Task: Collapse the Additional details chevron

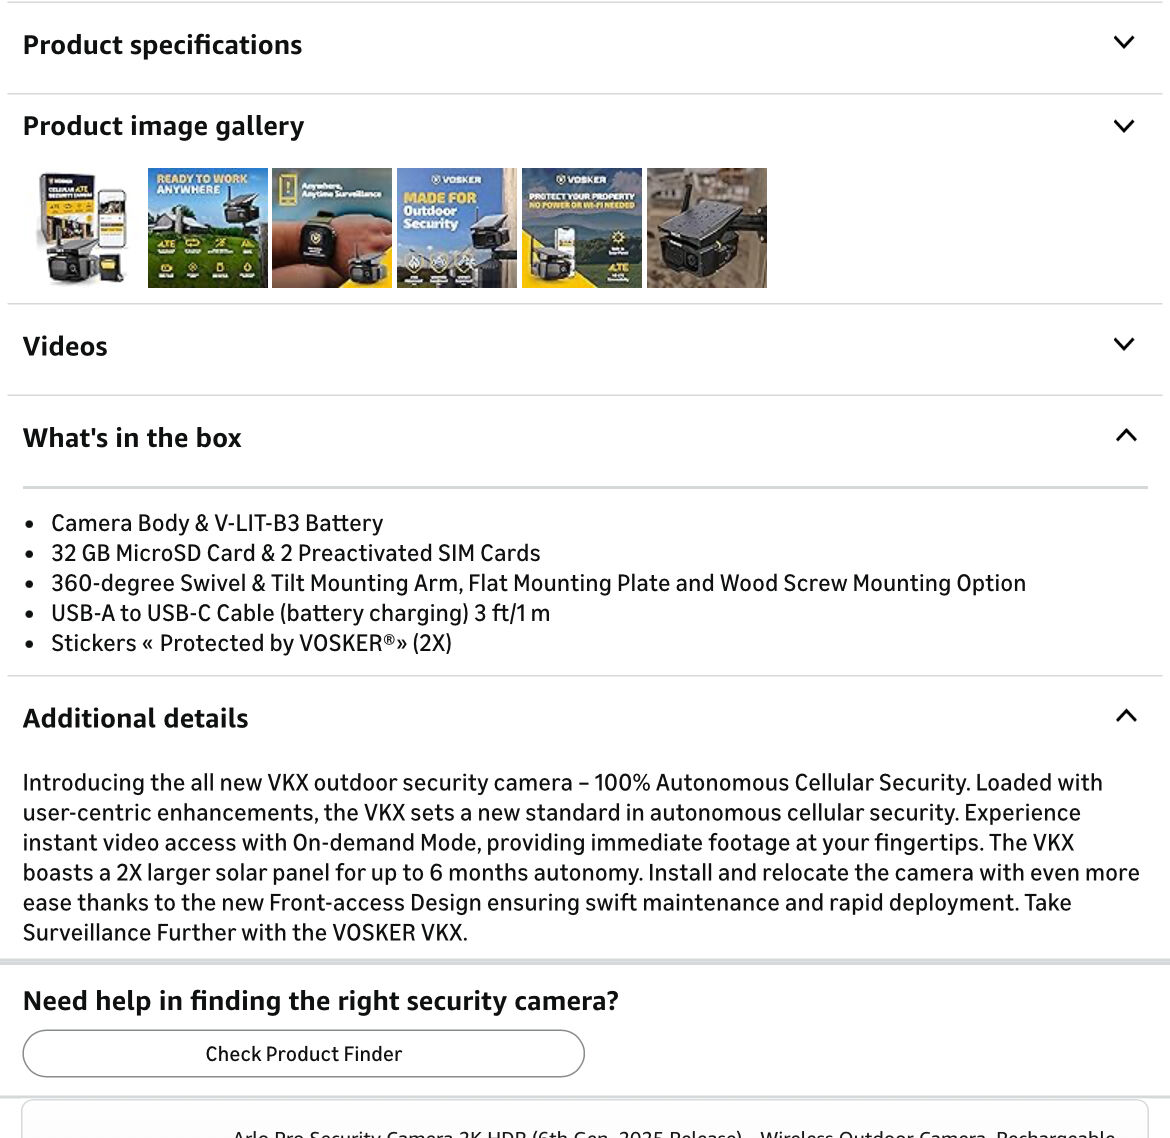Action: pos(1126,716)
